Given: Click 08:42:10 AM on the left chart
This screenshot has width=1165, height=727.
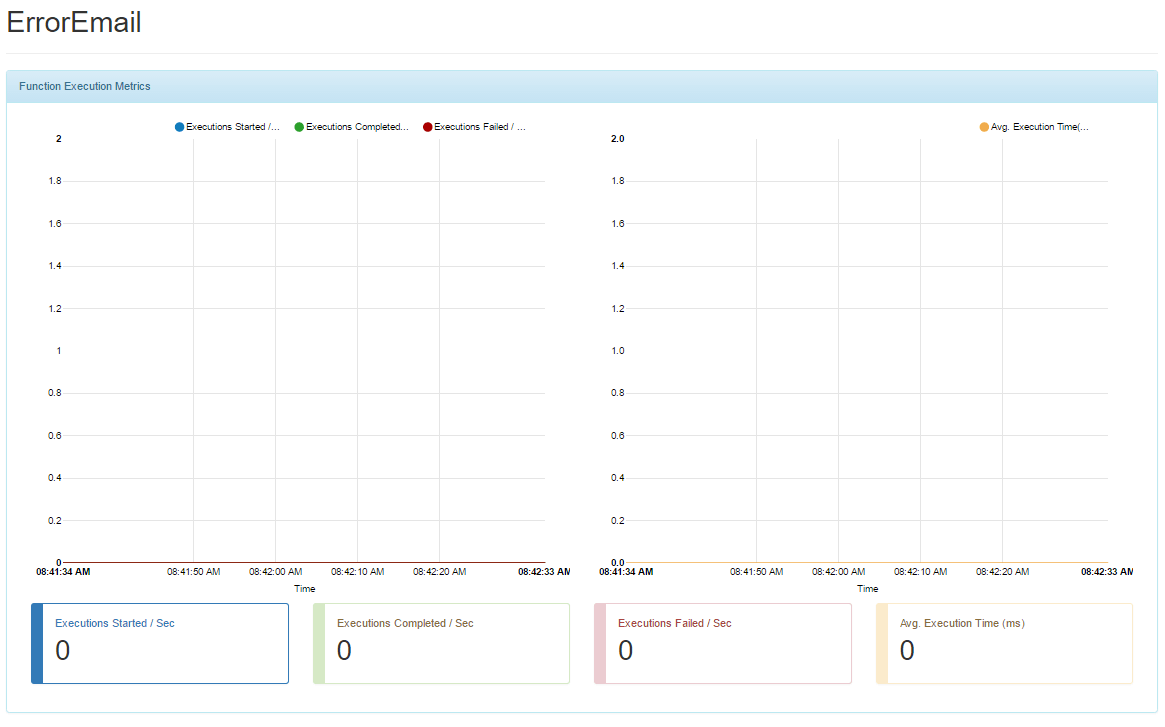Looking at the screenshot, I should point(357,572).
